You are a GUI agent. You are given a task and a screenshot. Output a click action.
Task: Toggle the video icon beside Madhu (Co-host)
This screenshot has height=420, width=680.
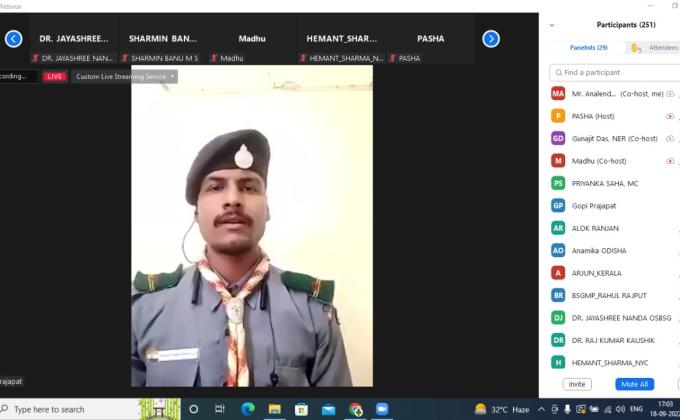(670, 161)
